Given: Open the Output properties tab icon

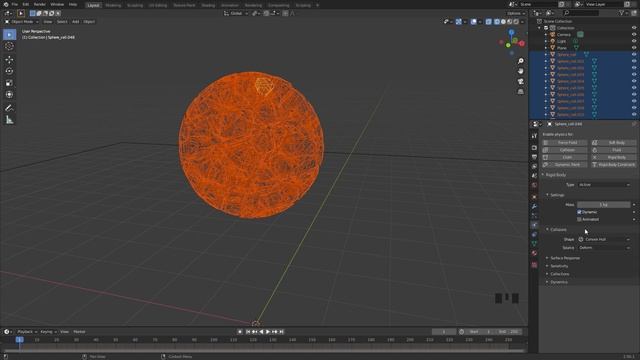Looking at the screenshot, I should click(x=534, y=157).
